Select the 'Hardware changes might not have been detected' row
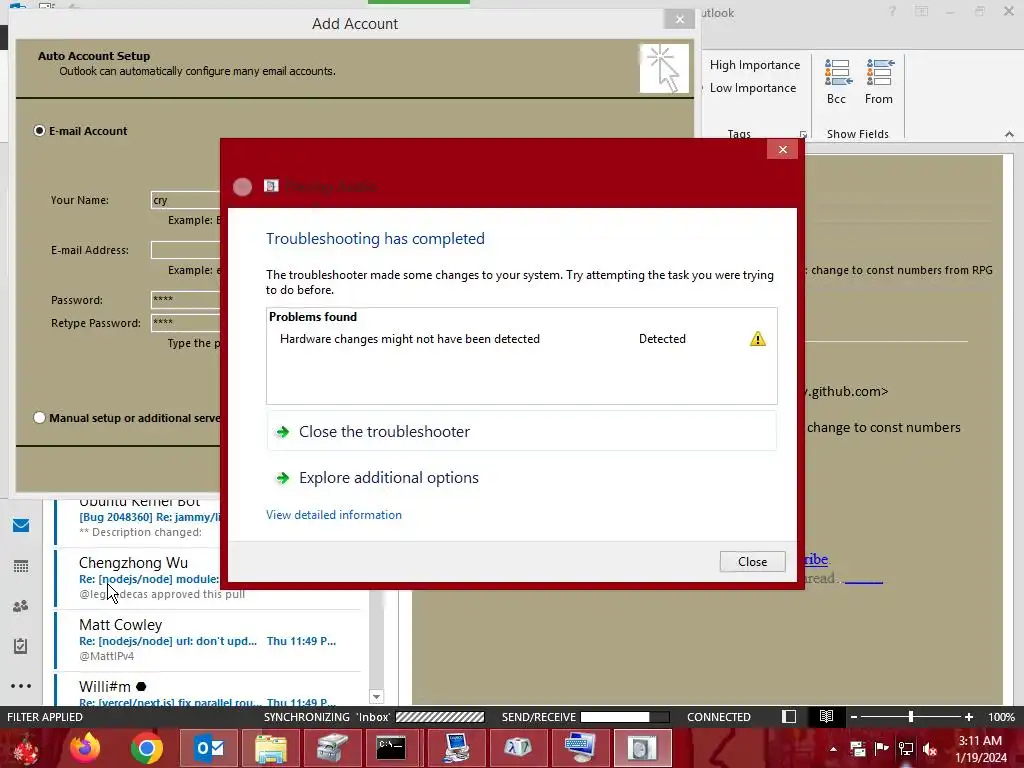Image resolution: width=1024 pixels, height=768 pixels. click(x=521, y=339)
